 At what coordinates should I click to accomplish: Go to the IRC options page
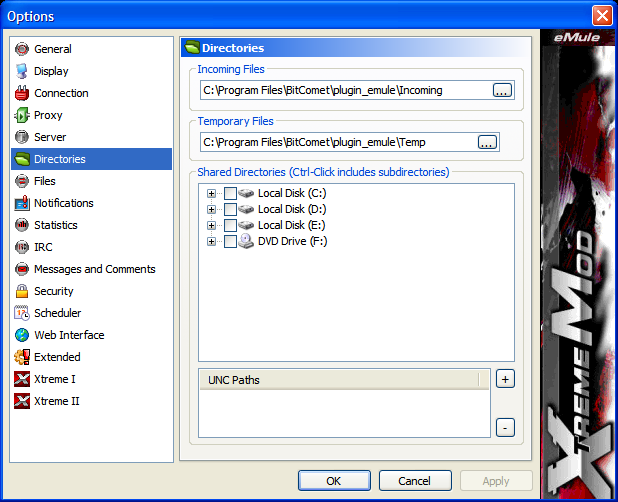coord(43,247)
